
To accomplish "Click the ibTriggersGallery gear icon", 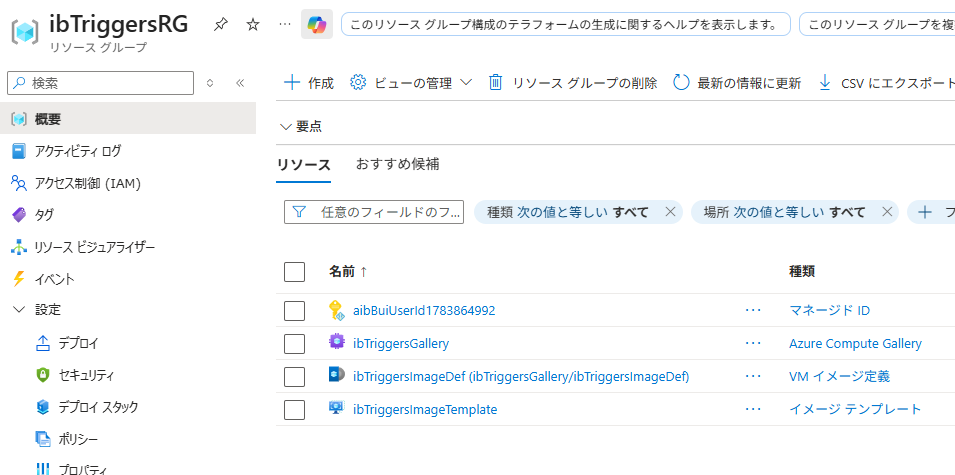I will pos(337,342).
